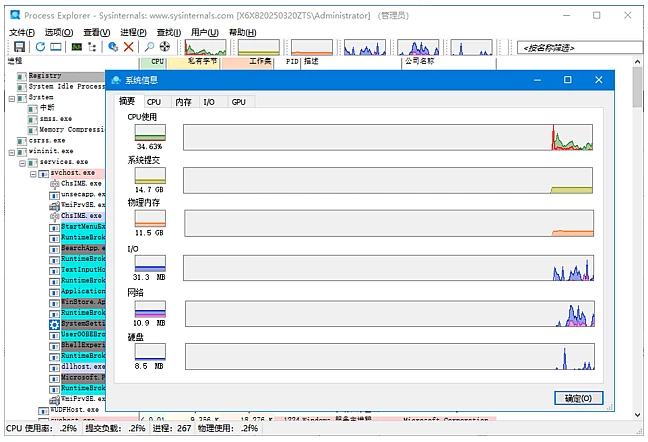Viewport: 648px width, 442px height.
Task: Click the Refresh toolbar icon
Action: coord(41,47)
